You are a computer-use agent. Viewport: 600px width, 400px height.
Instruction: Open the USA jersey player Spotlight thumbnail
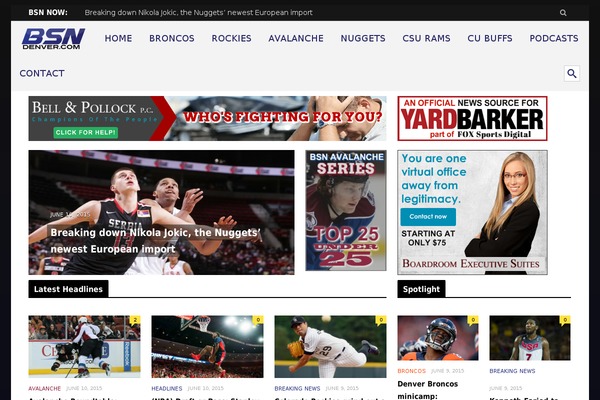click(x=530, y=338)
